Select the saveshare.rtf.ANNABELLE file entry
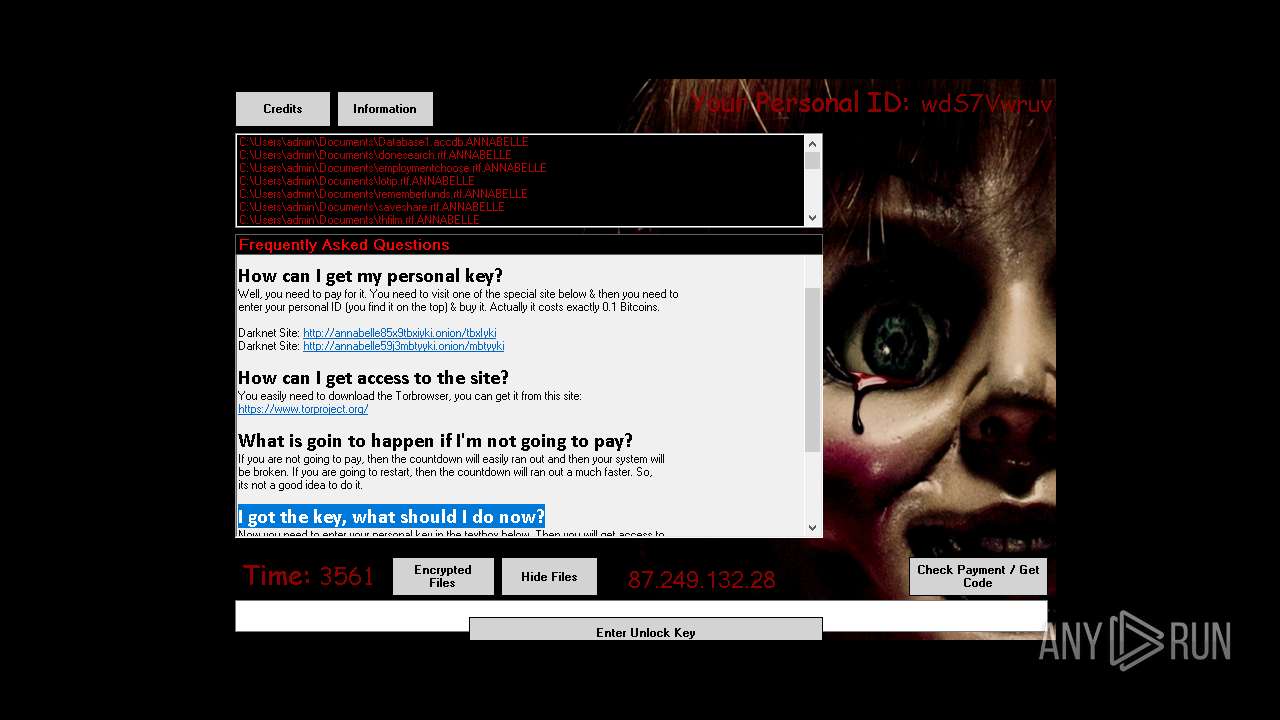Viewport: 1280px width, 720px height. 372,207
